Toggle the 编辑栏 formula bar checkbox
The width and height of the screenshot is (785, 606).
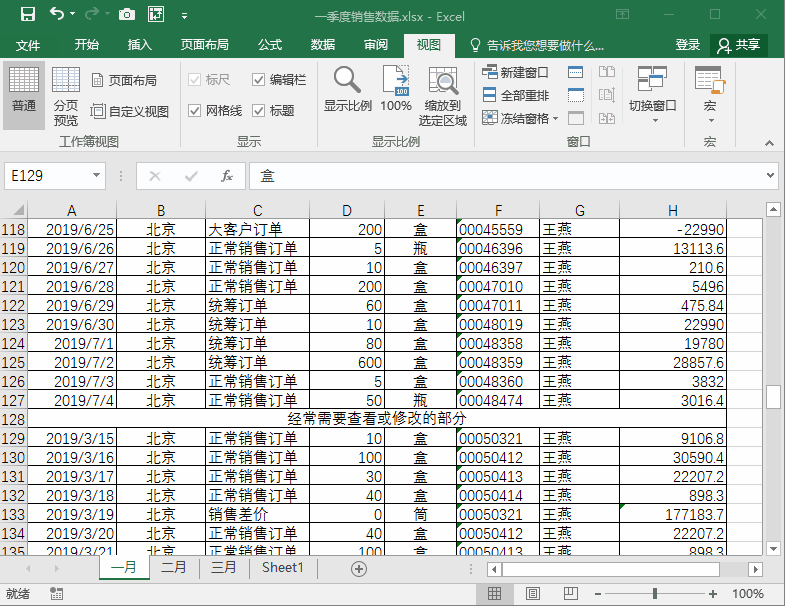(259, 80)
